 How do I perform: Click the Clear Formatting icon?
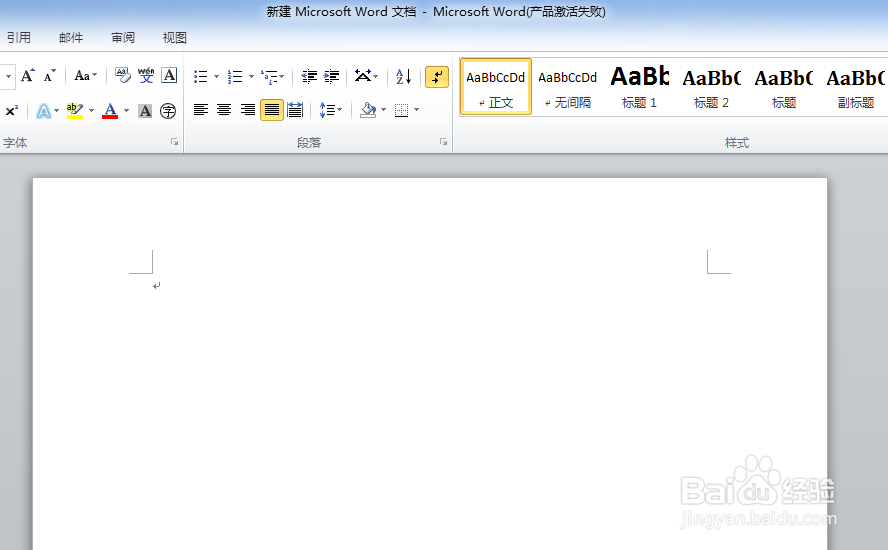tap(122, 76)
